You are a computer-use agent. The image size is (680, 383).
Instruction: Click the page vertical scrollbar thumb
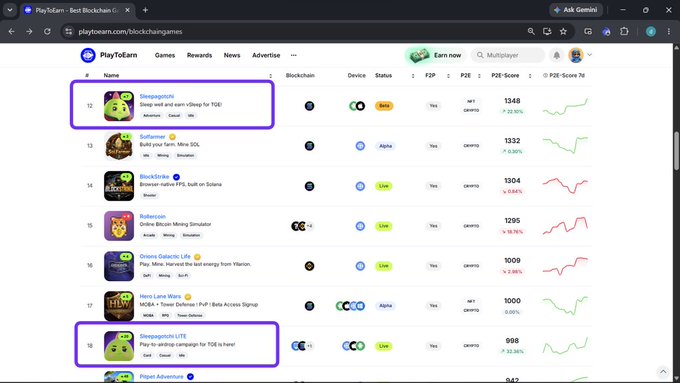coord(676,151)
